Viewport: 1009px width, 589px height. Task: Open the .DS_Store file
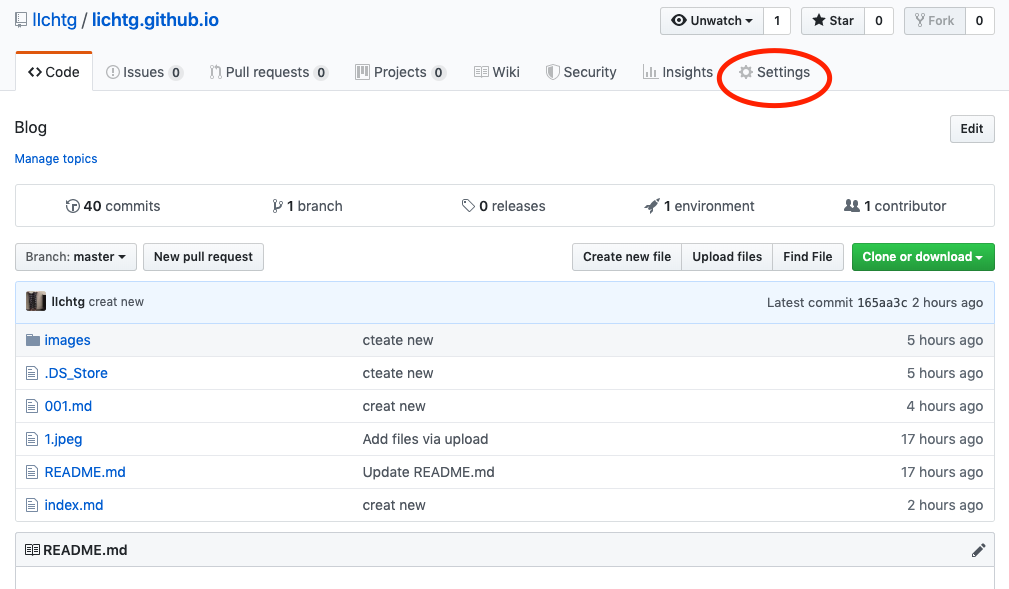click(x=76, y=373)
